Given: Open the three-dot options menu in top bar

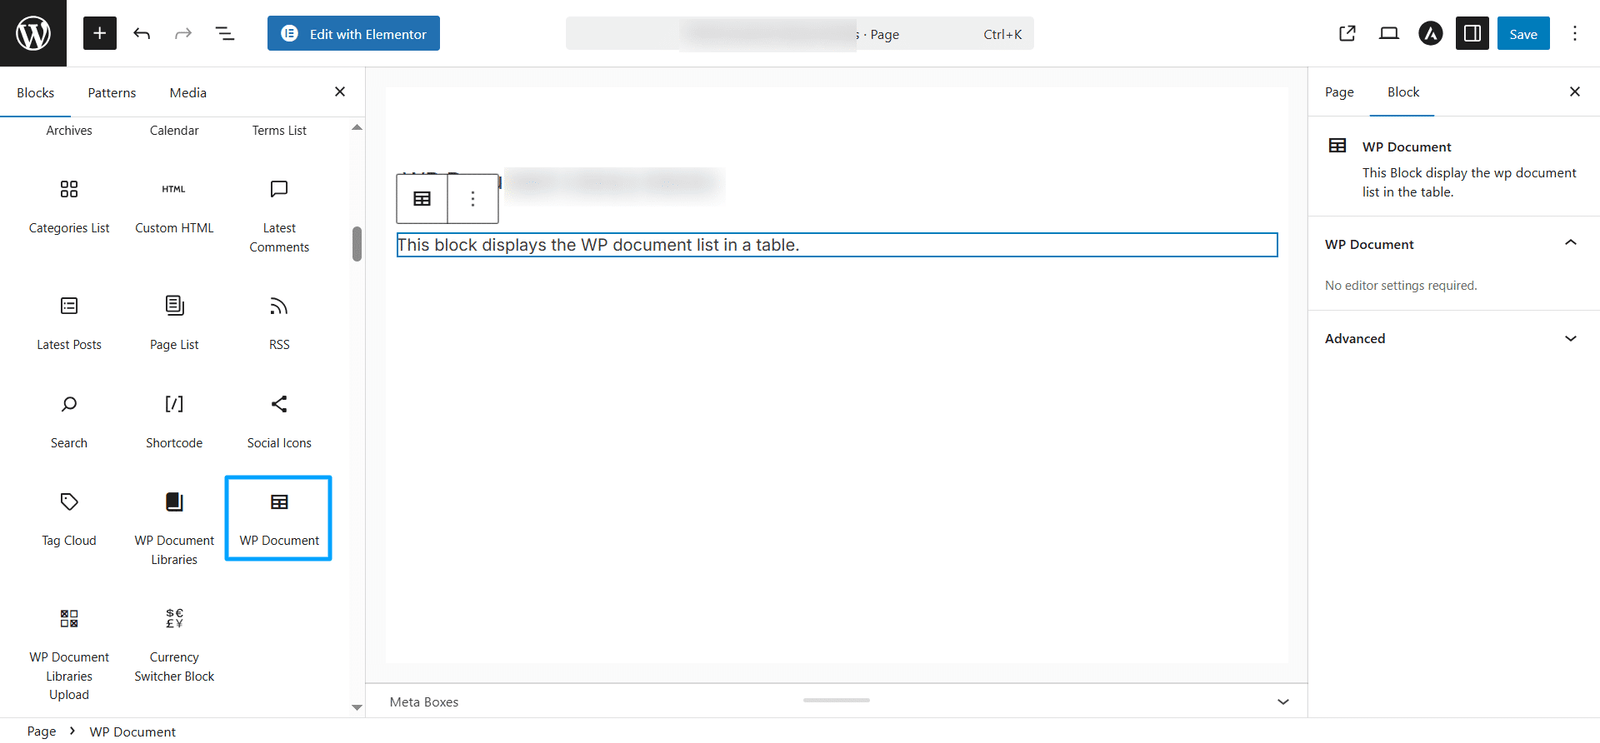Looking at the screenshot, I should (1574, 33).
